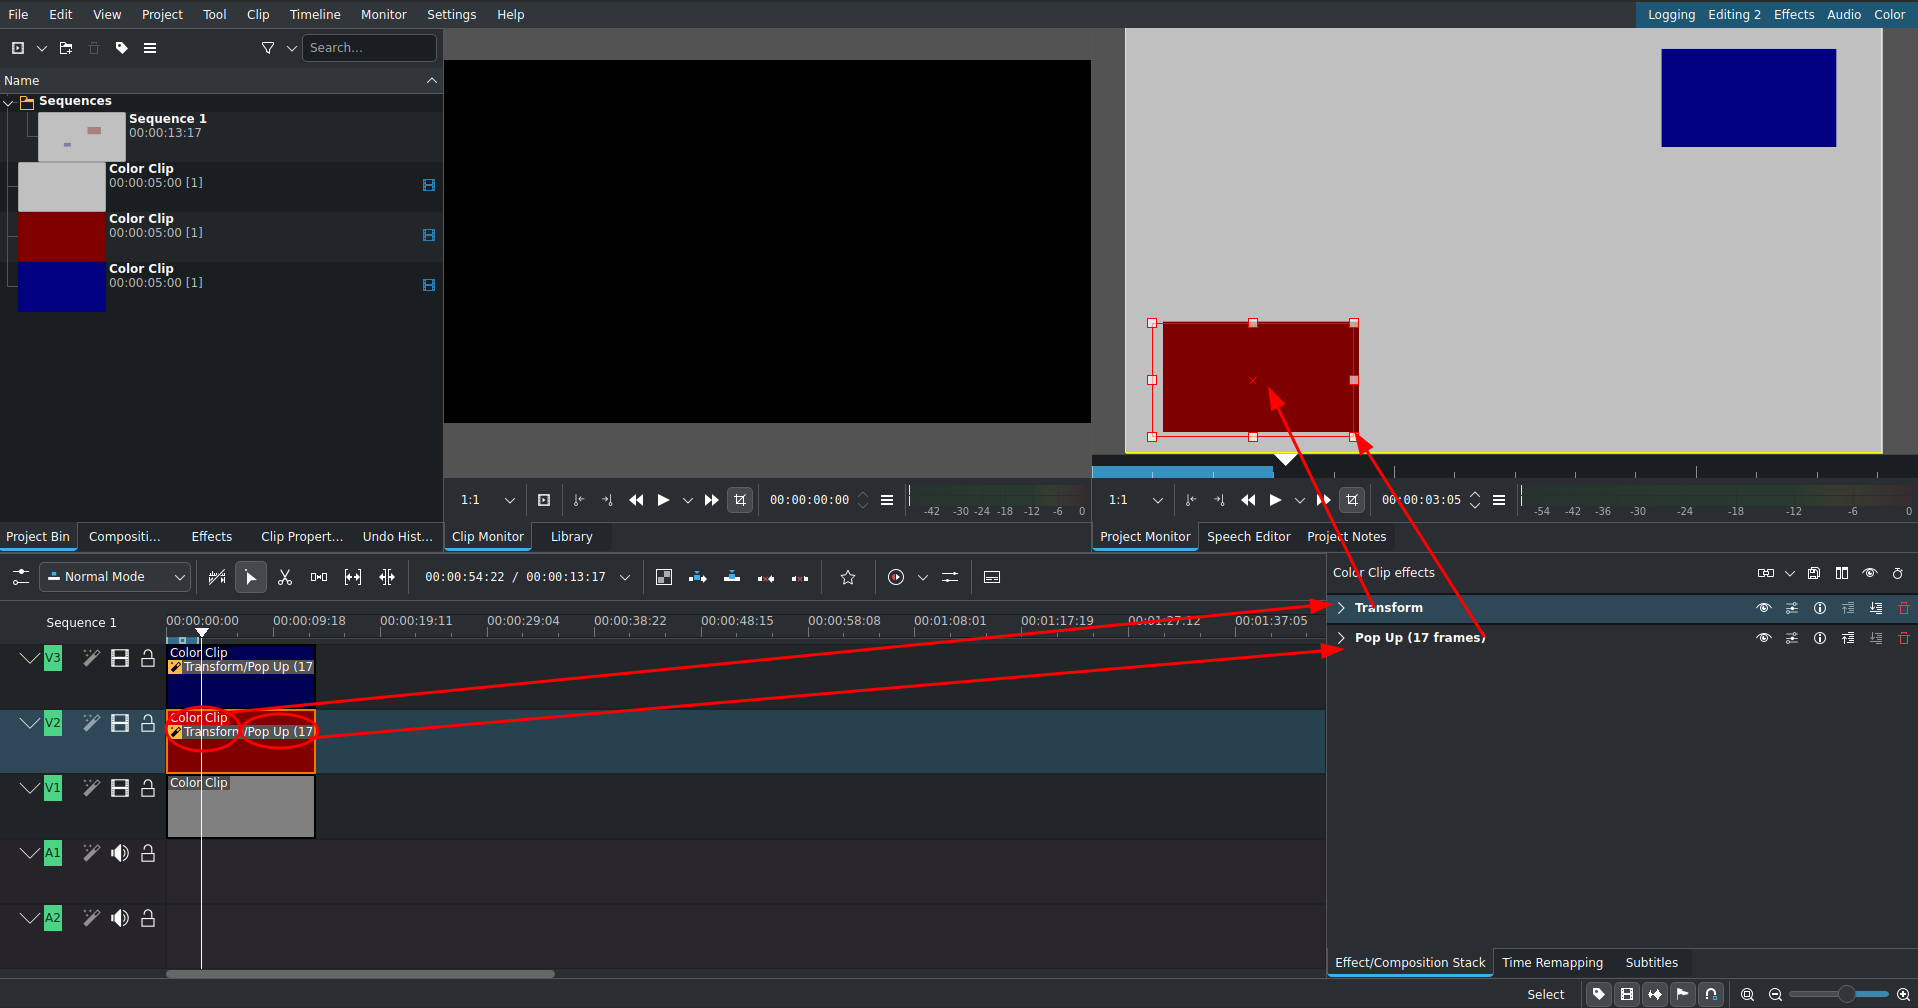The image size is (1918, 1008).
Task: Switch to the Editing 2 workspace
Action: [x=1734, y=14]
